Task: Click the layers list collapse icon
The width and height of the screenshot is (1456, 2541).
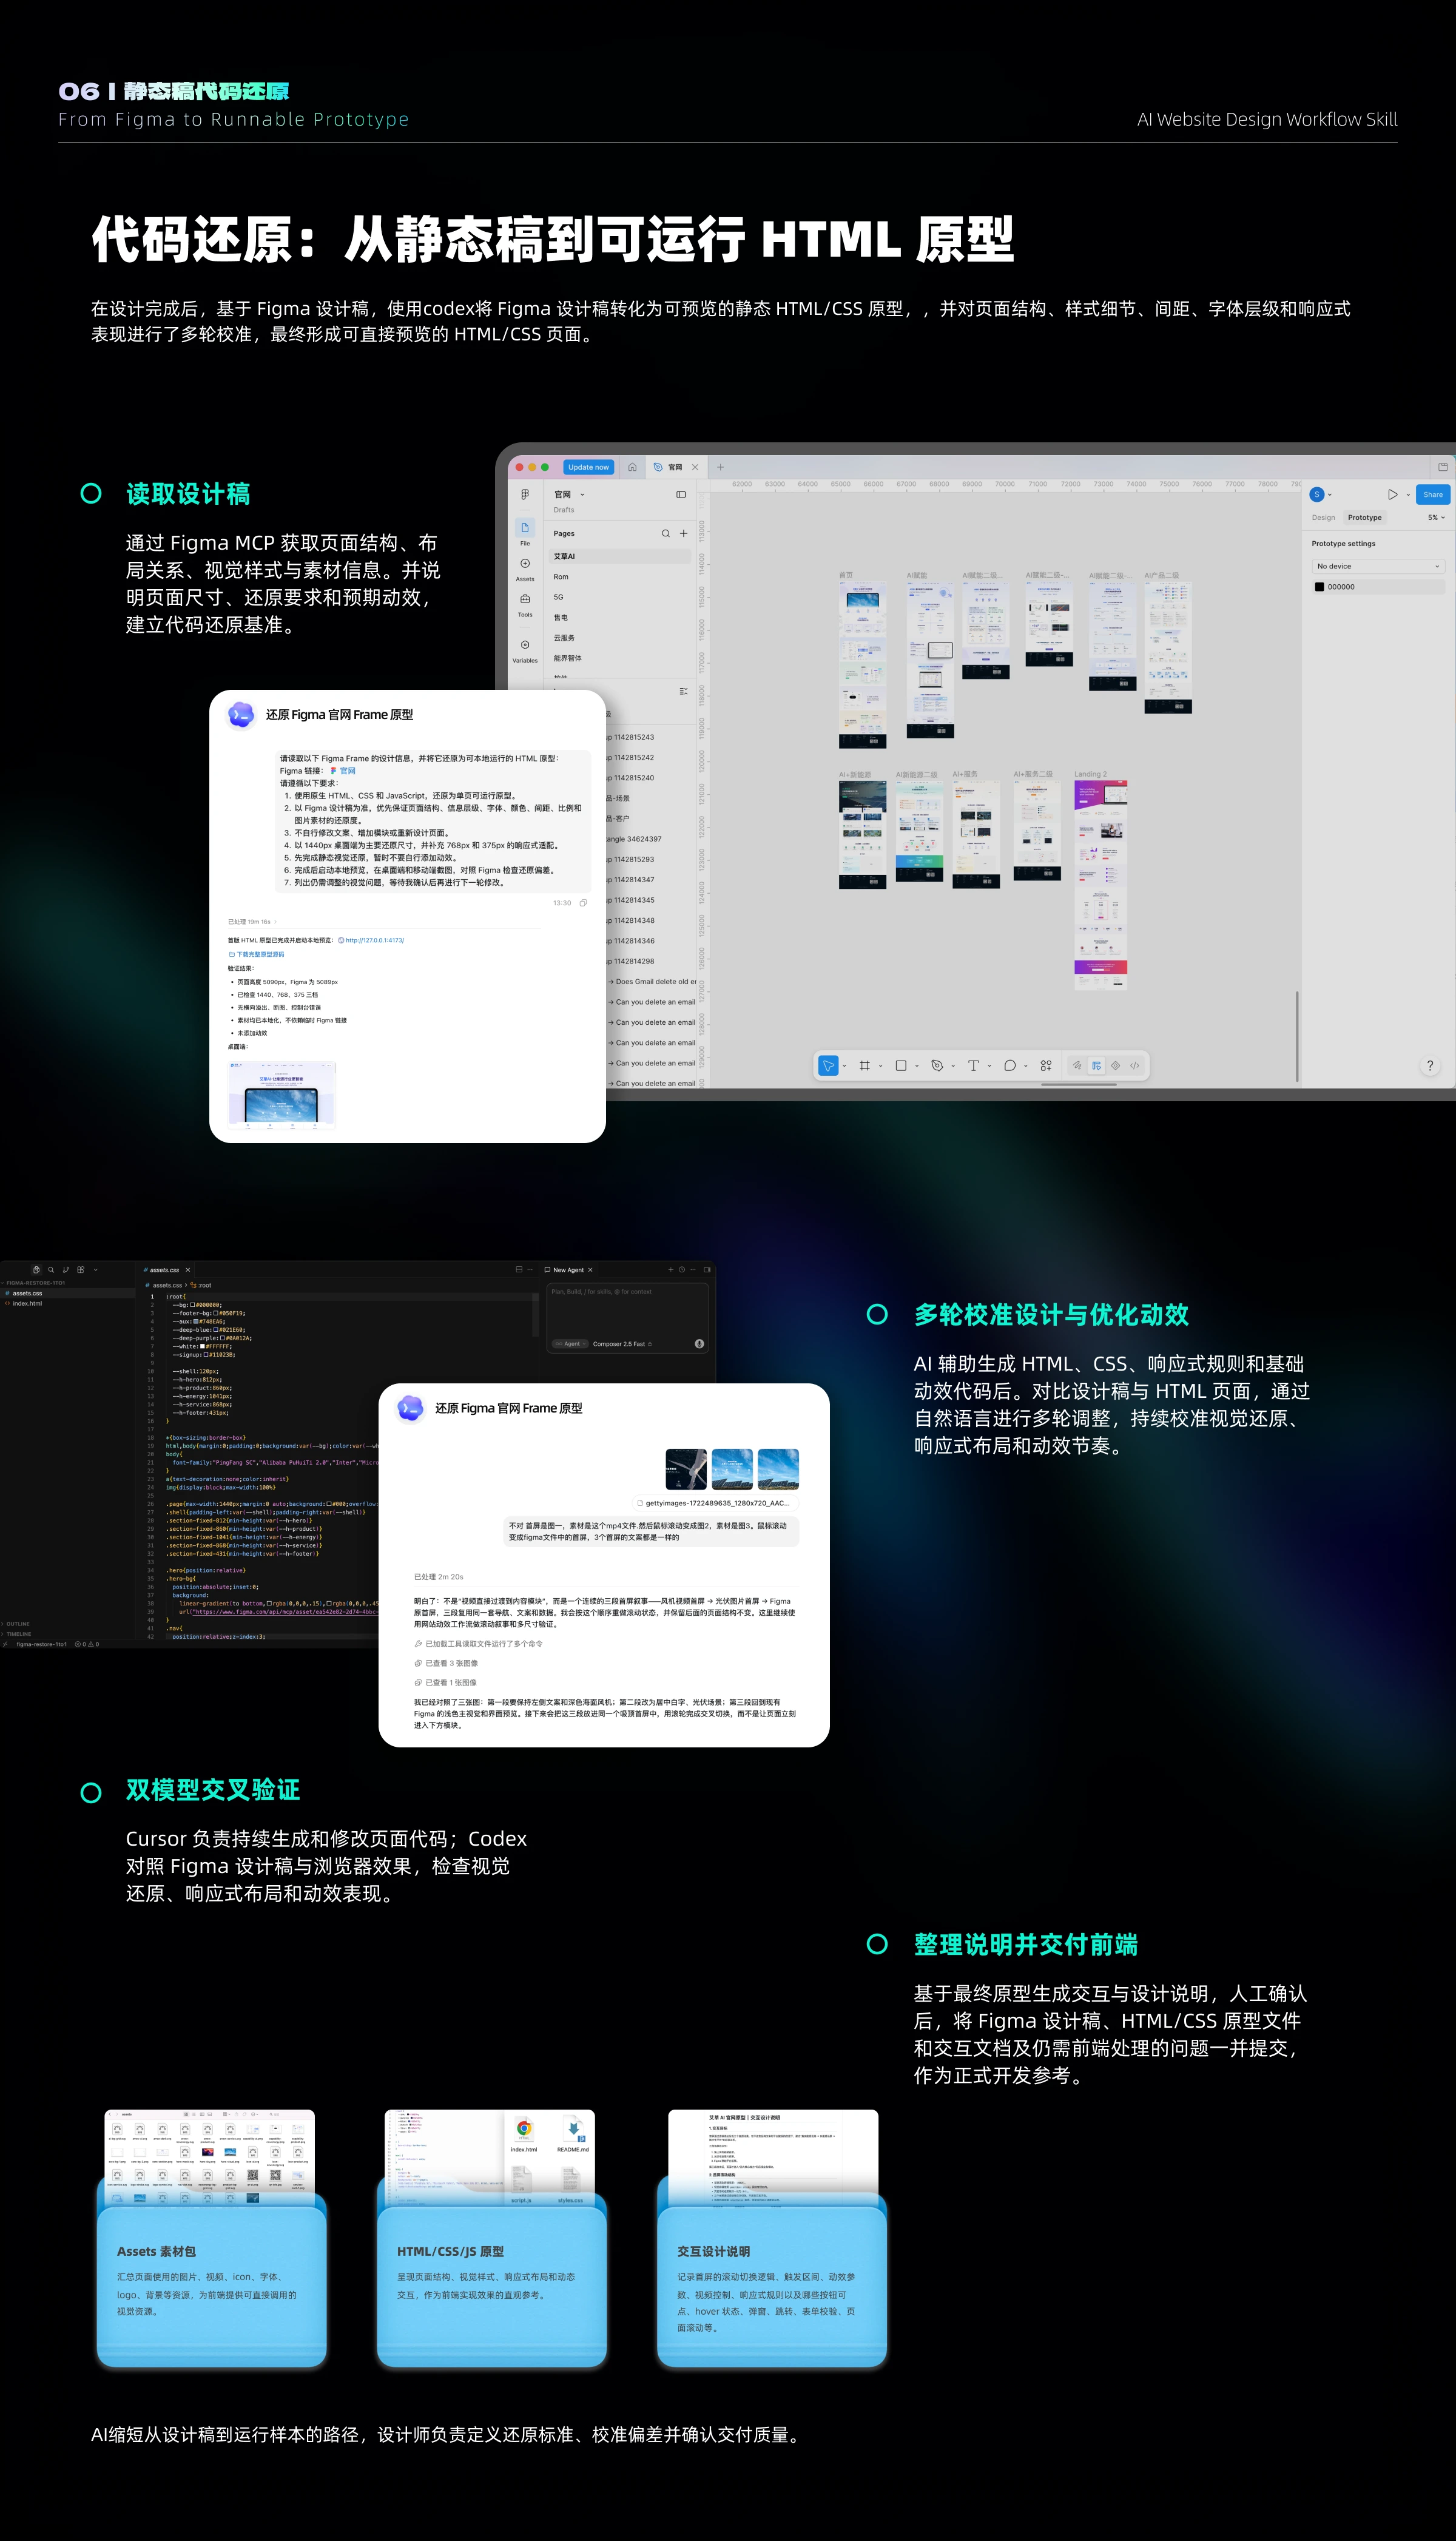Action: [683, 691]
